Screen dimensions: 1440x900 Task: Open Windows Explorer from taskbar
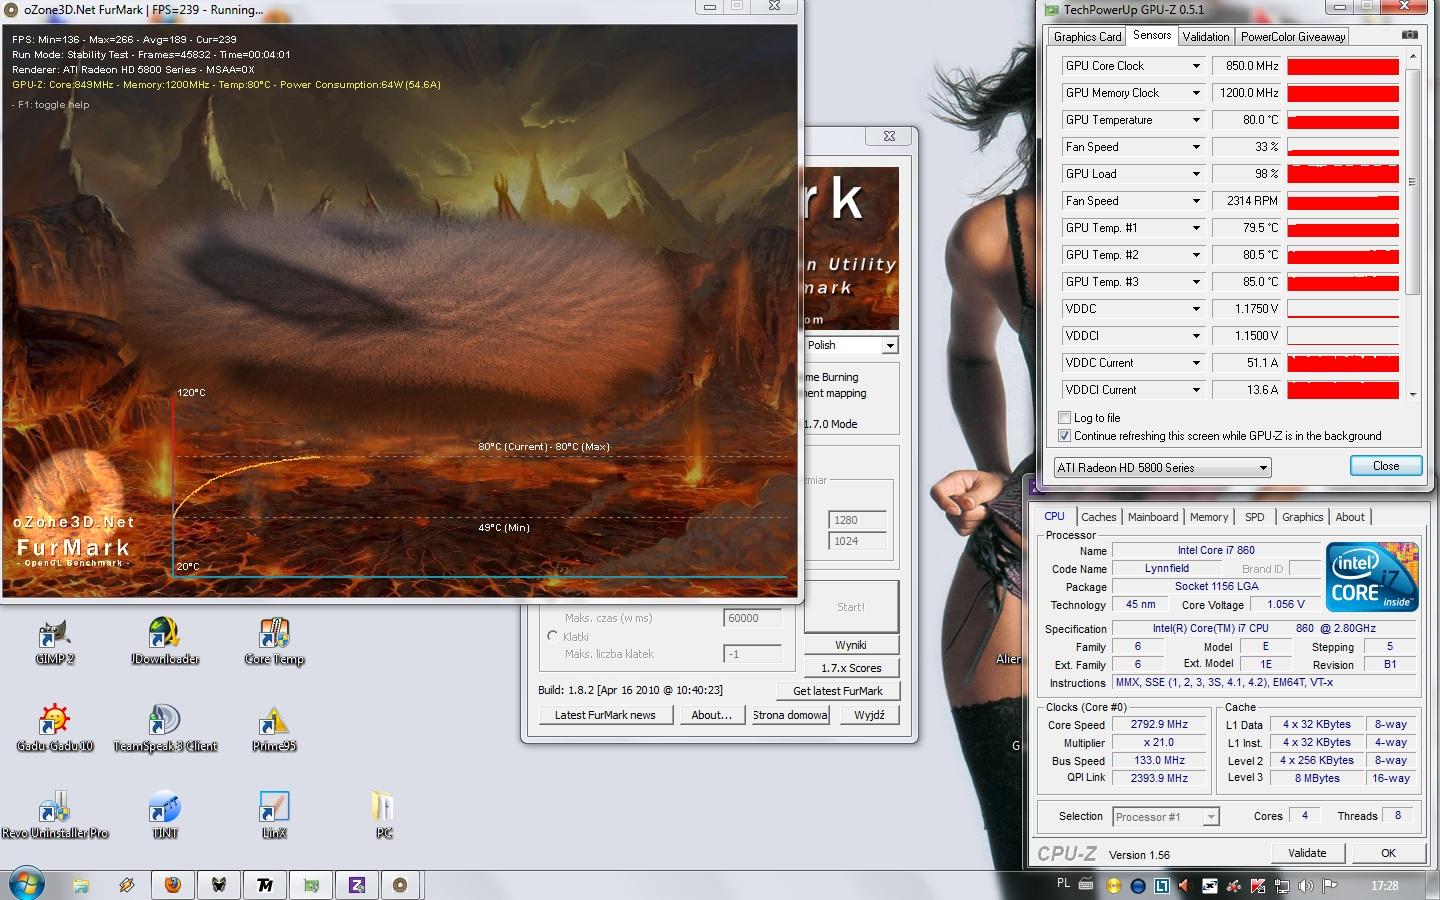(81, 885)
